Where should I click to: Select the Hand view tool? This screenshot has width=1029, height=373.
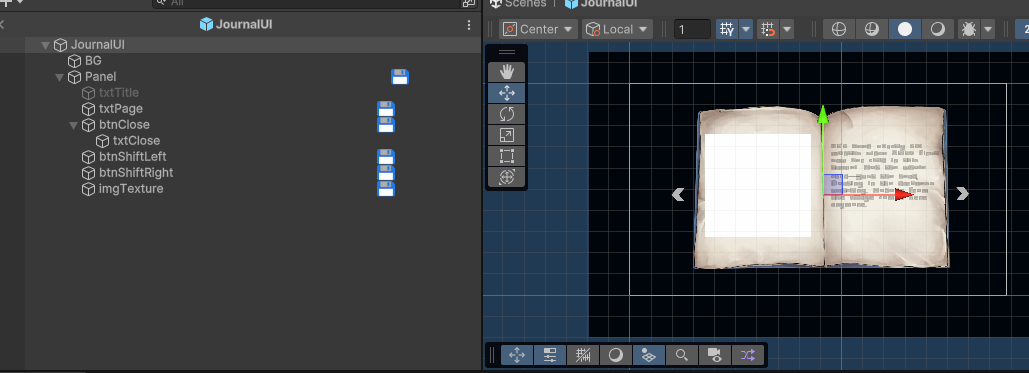click(507, 72)
